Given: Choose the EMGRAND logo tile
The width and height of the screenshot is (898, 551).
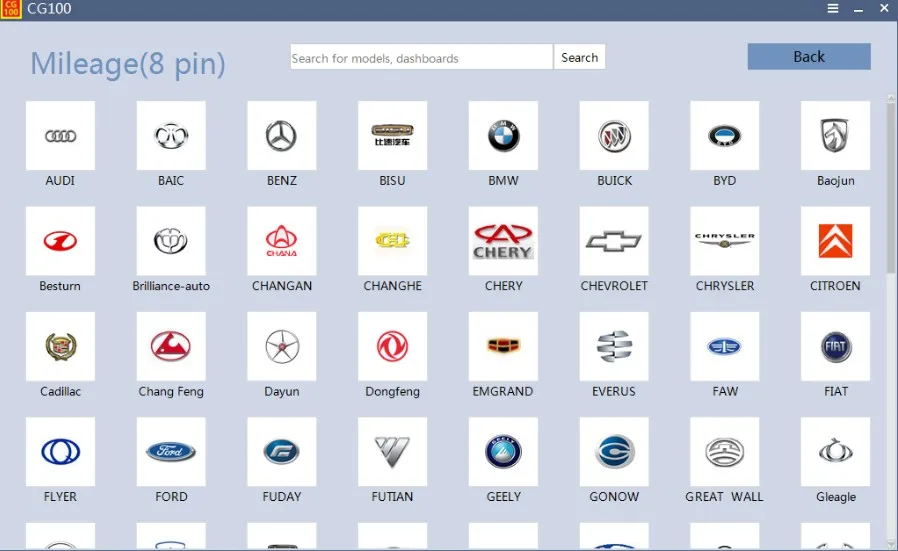Looking at the screenshot, I should tap(503, 346).
